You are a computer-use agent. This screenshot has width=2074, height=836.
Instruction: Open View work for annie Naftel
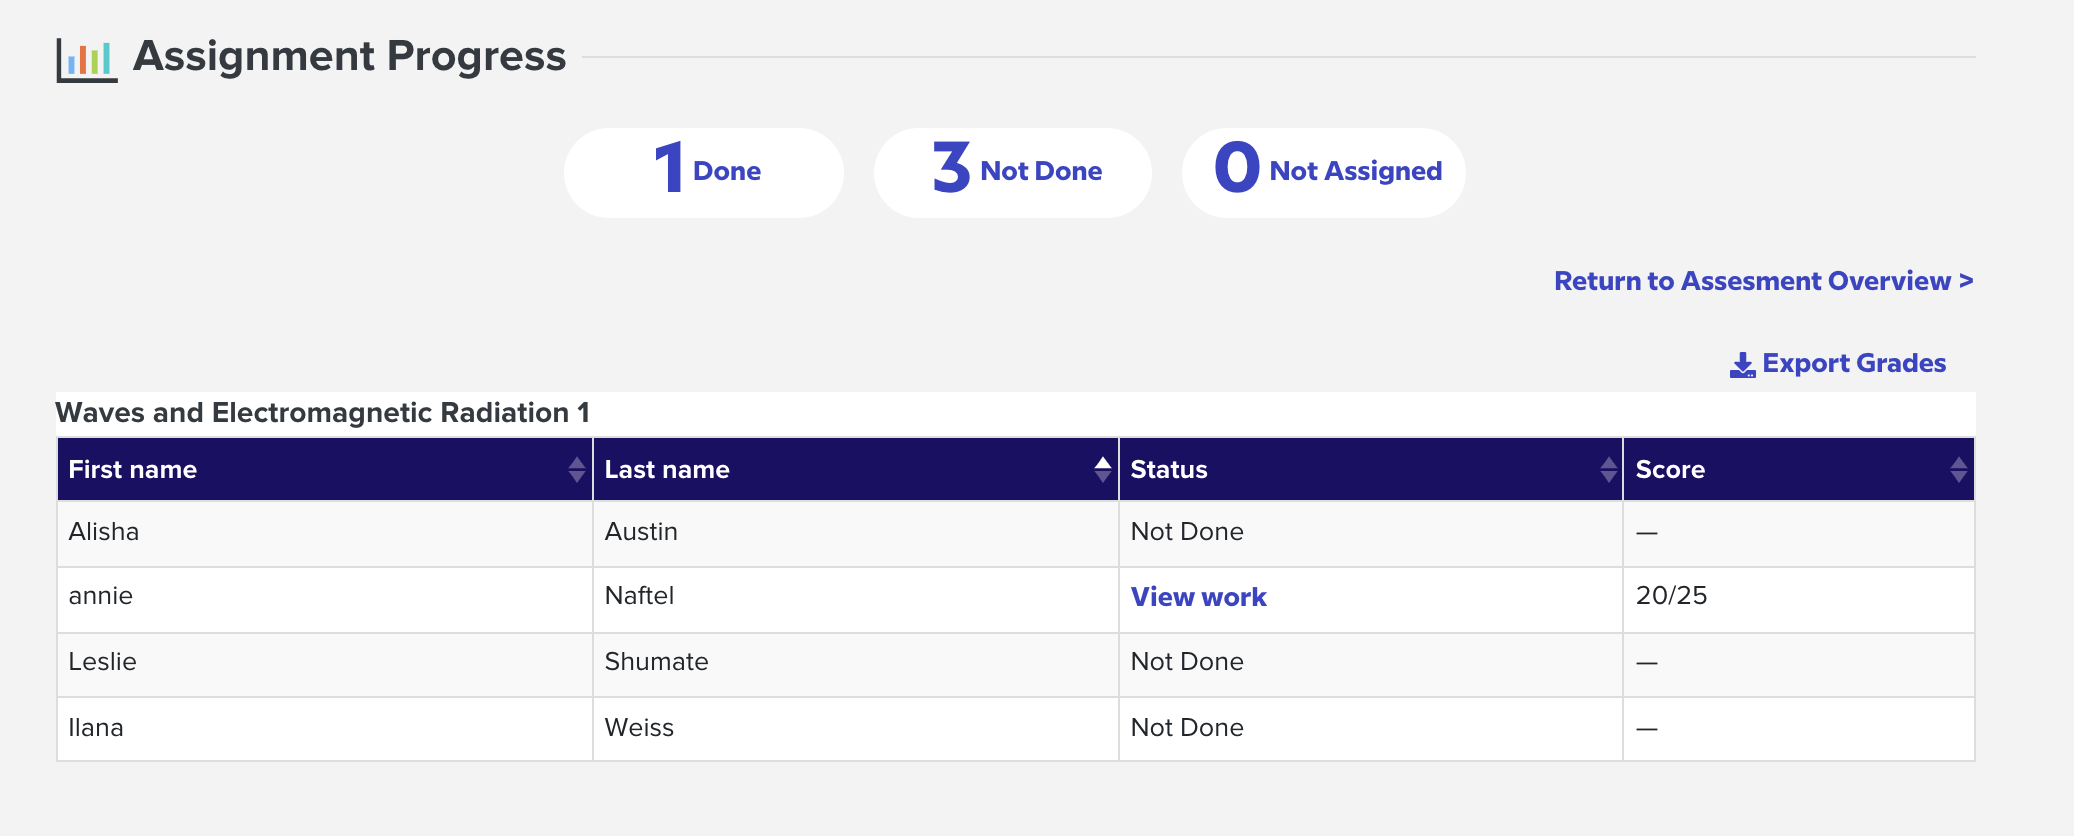coord(1198,597)
